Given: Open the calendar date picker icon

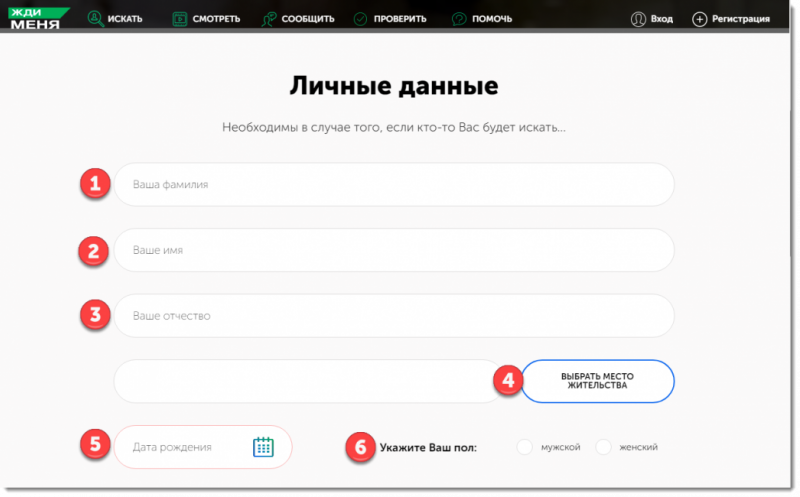Looking at the screenshot, I should pos(263,446).
